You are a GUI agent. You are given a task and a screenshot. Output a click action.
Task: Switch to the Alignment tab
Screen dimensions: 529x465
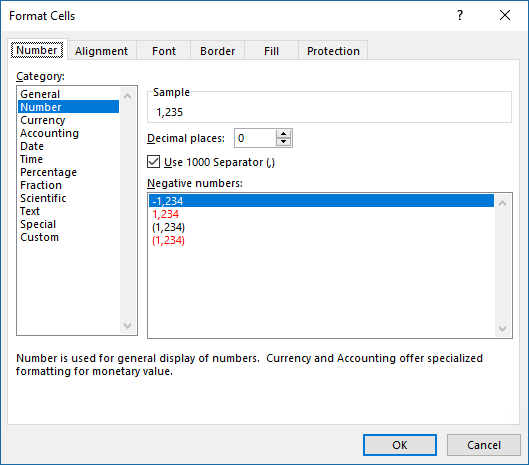[x=102, y=51]
